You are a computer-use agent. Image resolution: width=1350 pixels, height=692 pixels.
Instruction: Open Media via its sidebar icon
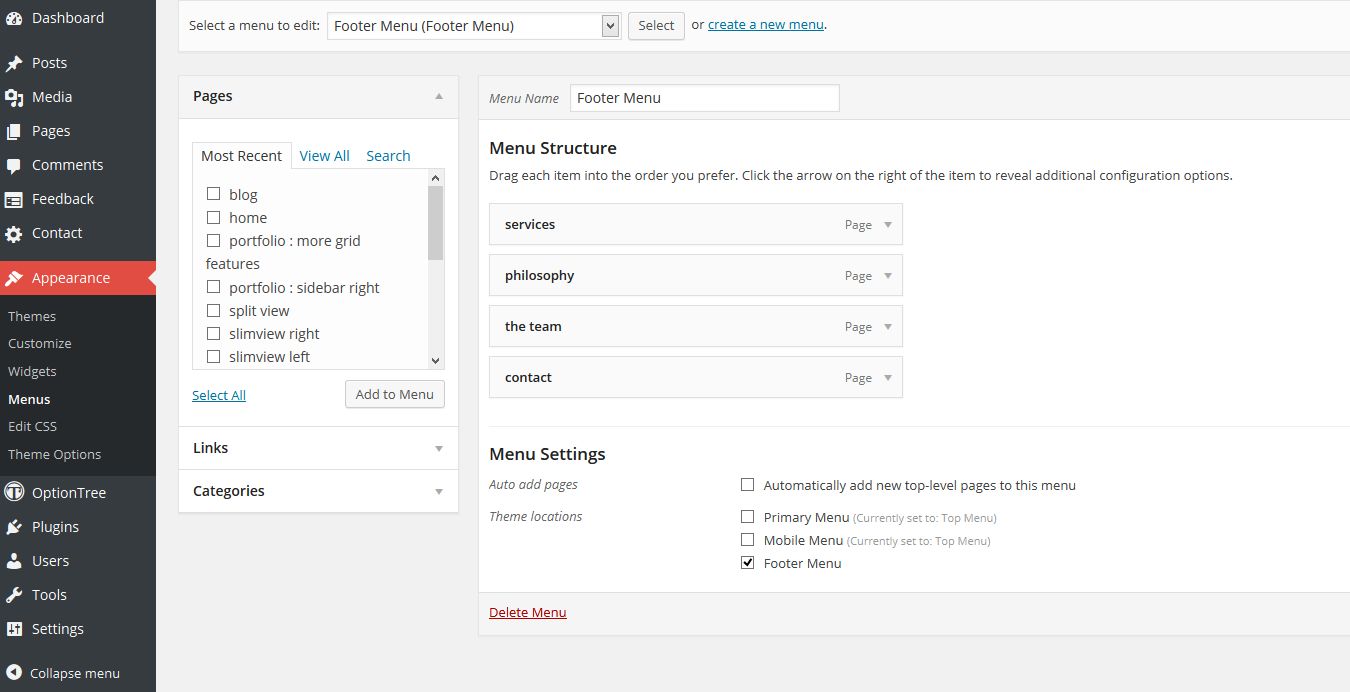(x=14, y=97)
